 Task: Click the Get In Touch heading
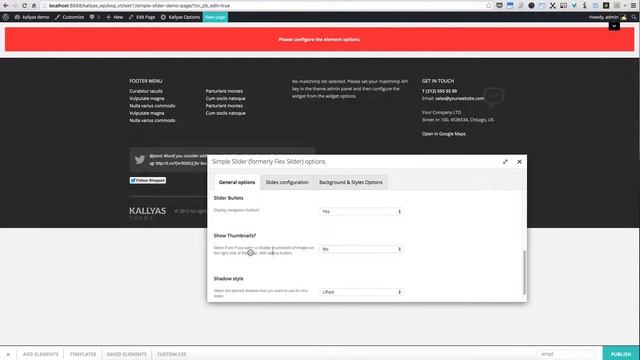click(438, 81)
